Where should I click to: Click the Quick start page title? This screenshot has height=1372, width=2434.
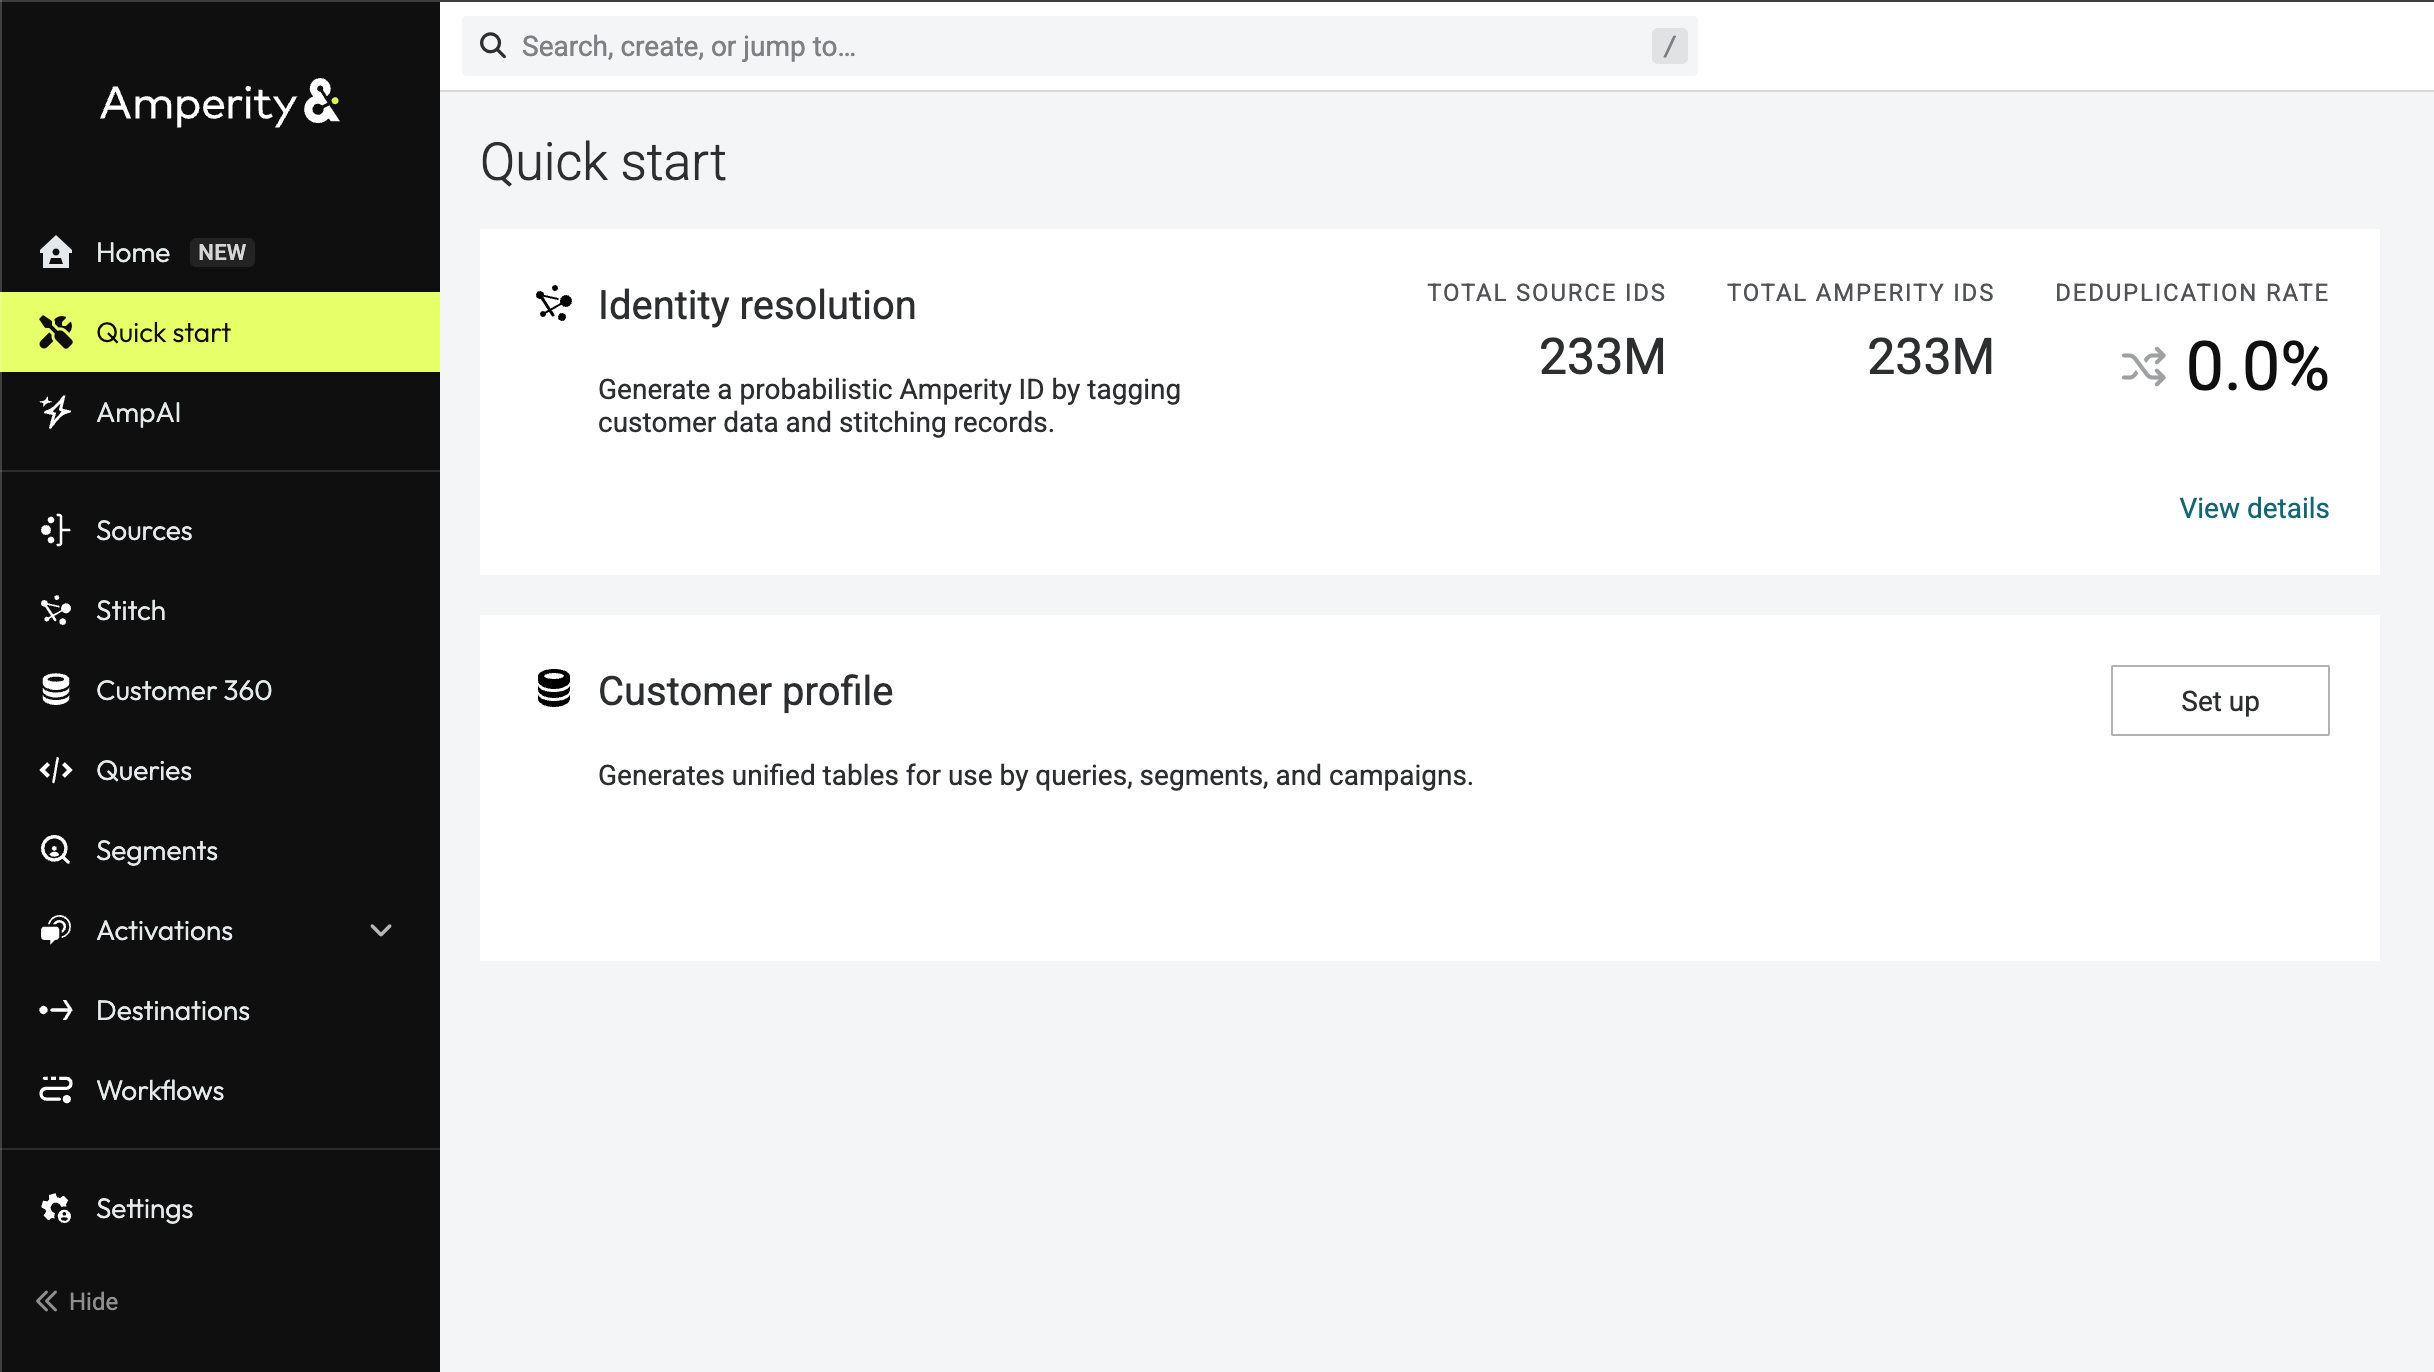603,162
